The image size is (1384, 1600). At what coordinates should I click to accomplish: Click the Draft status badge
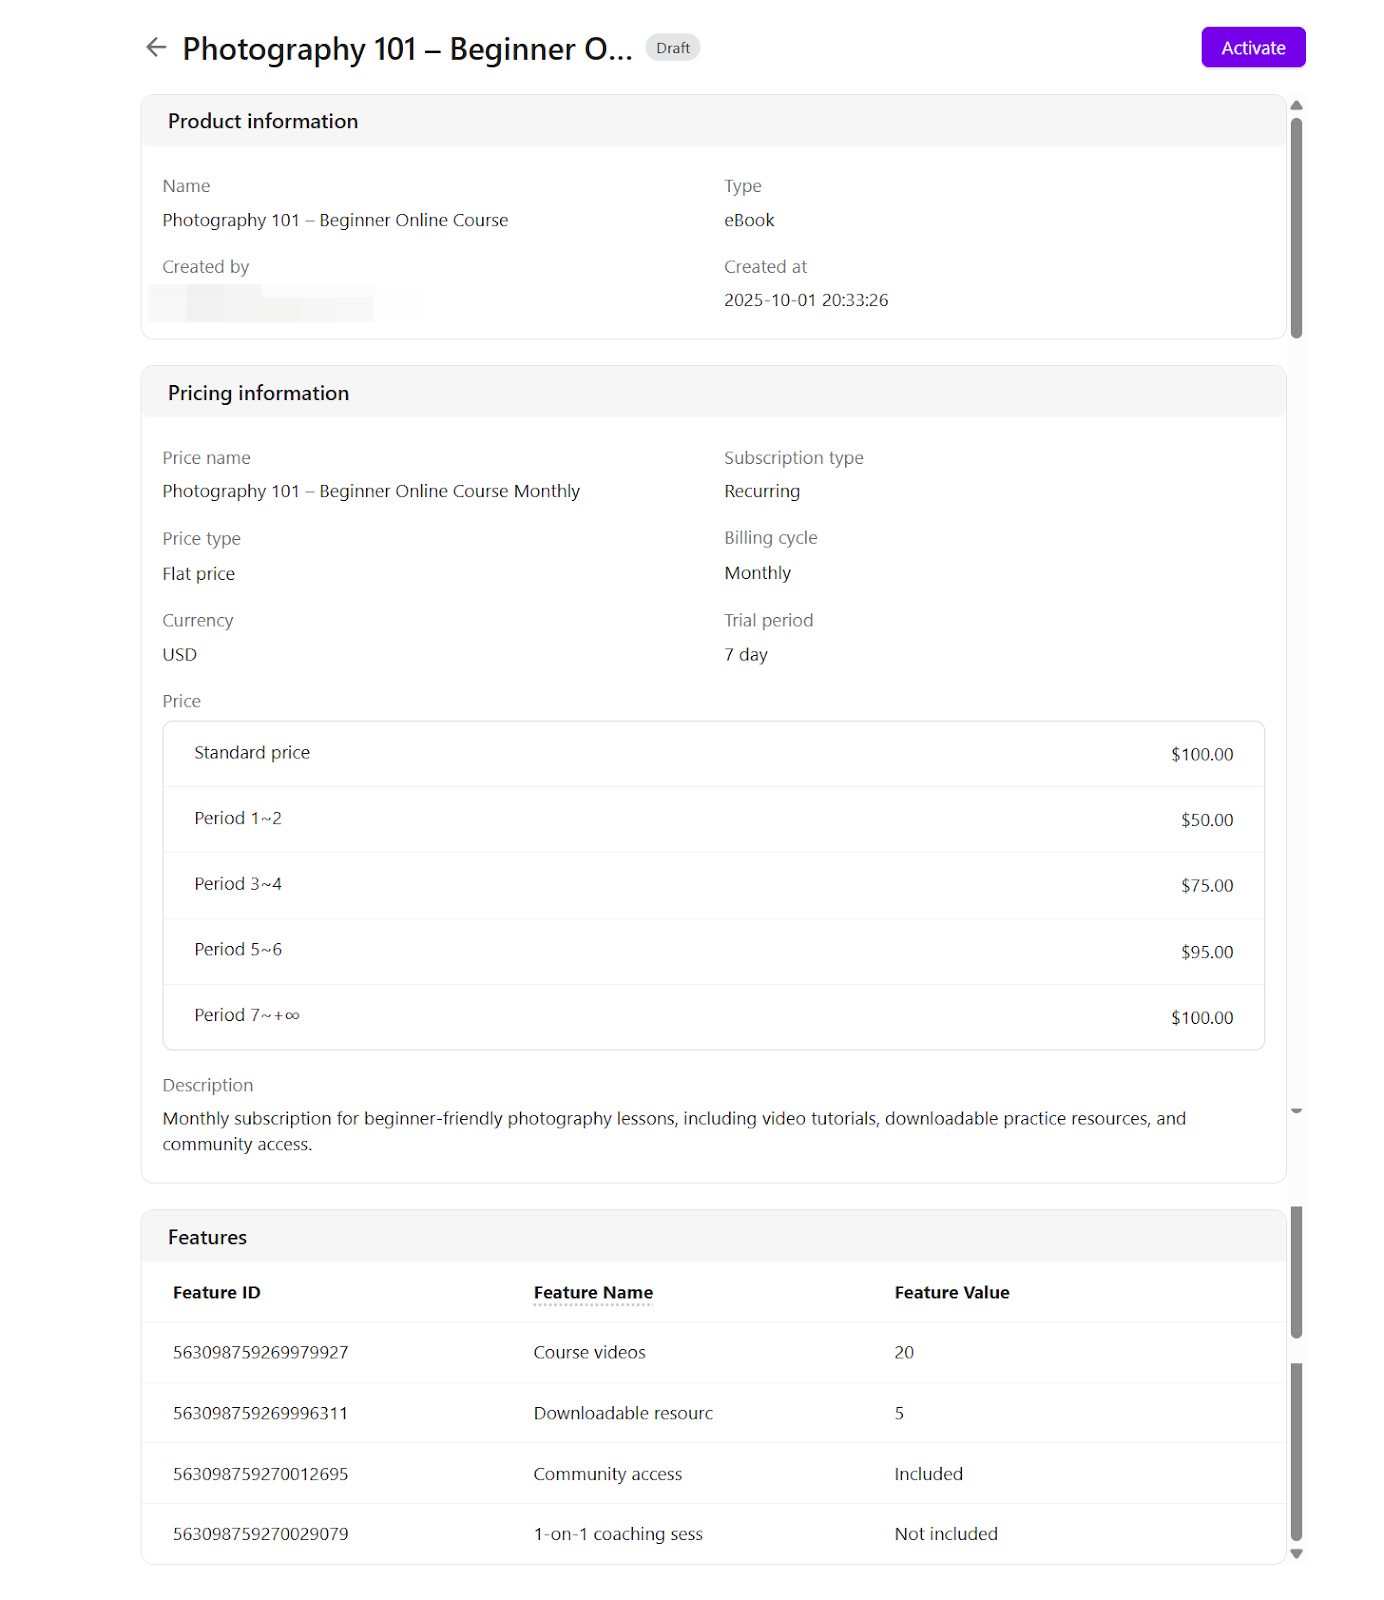click(673, 48)
